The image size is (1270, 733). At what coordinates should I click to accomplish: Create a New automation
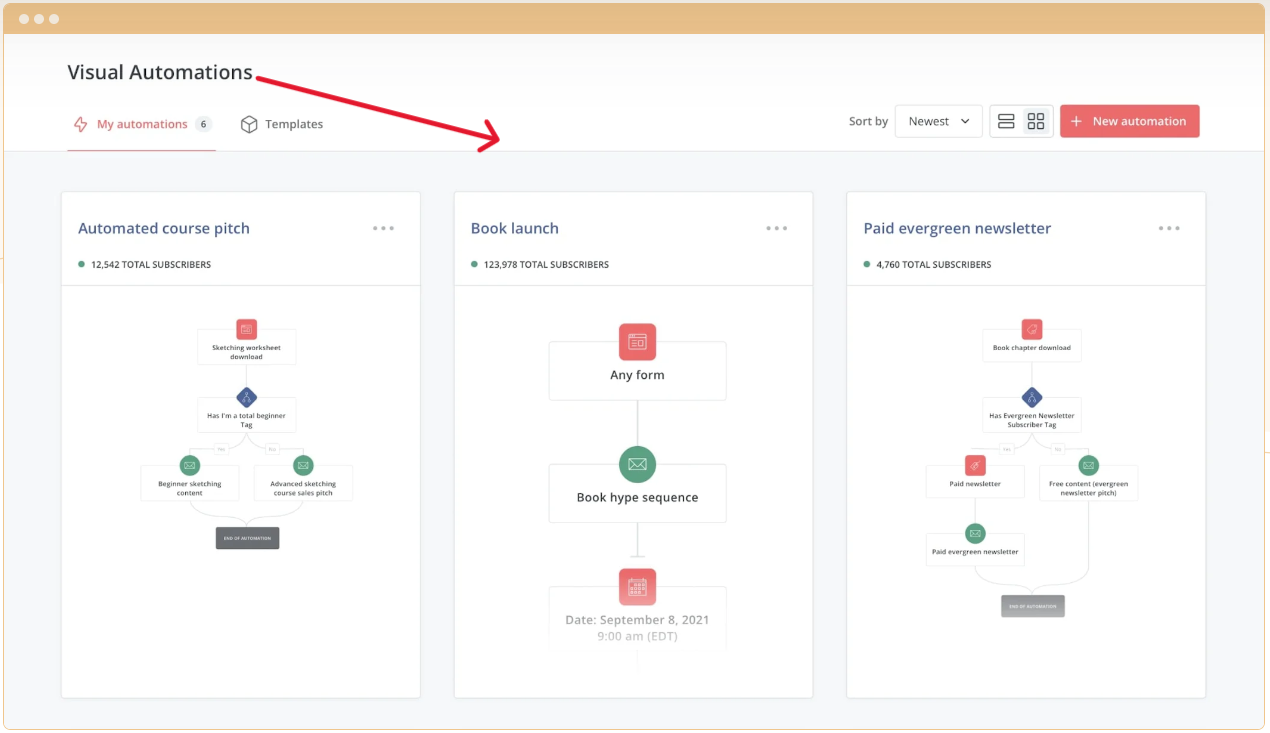1129,121
